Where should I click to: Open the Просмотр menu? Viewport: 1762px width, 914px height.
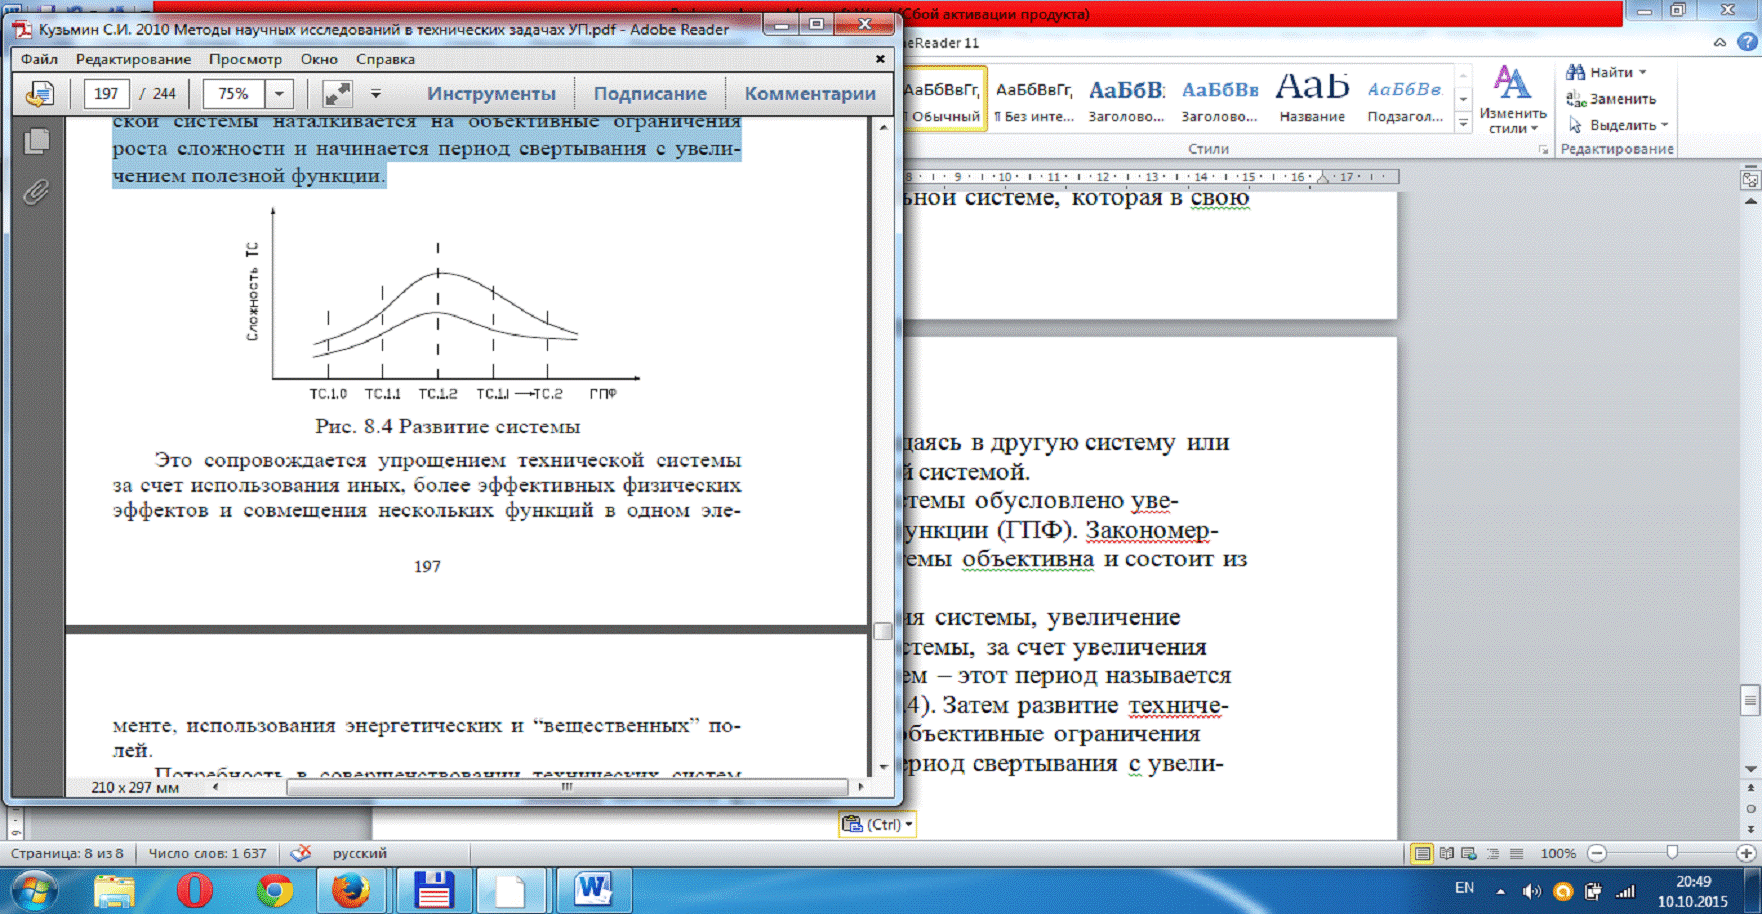tap(245, 59)
